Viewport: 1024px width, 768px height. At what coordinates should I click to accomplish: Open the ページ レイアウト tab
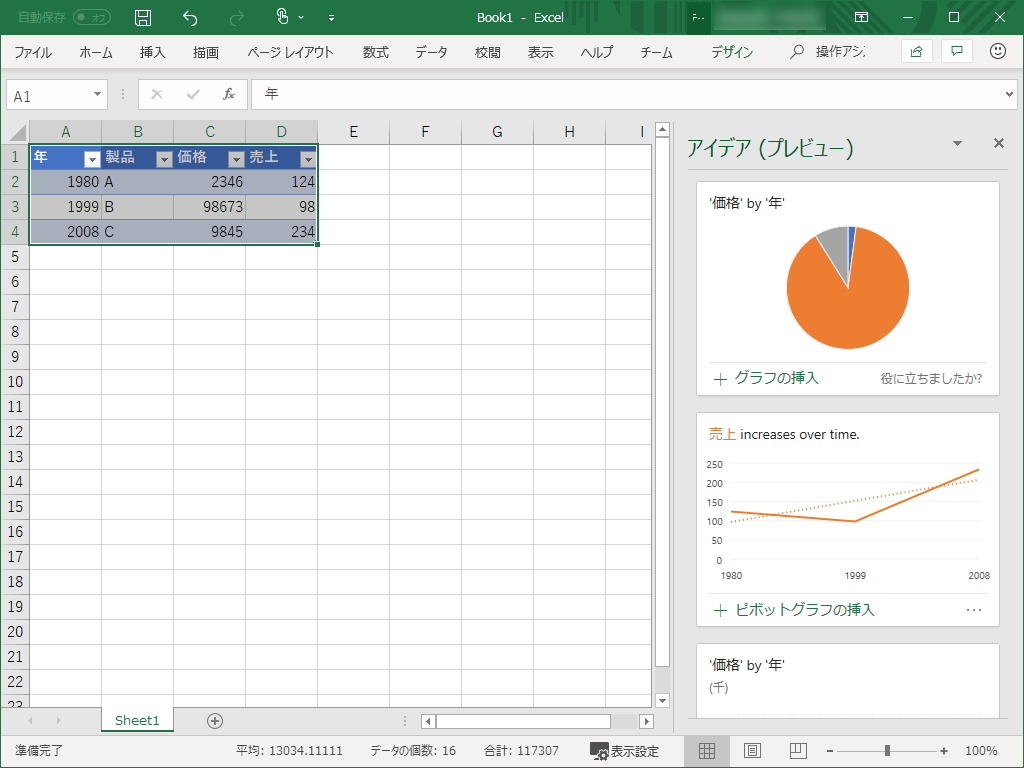290,52
